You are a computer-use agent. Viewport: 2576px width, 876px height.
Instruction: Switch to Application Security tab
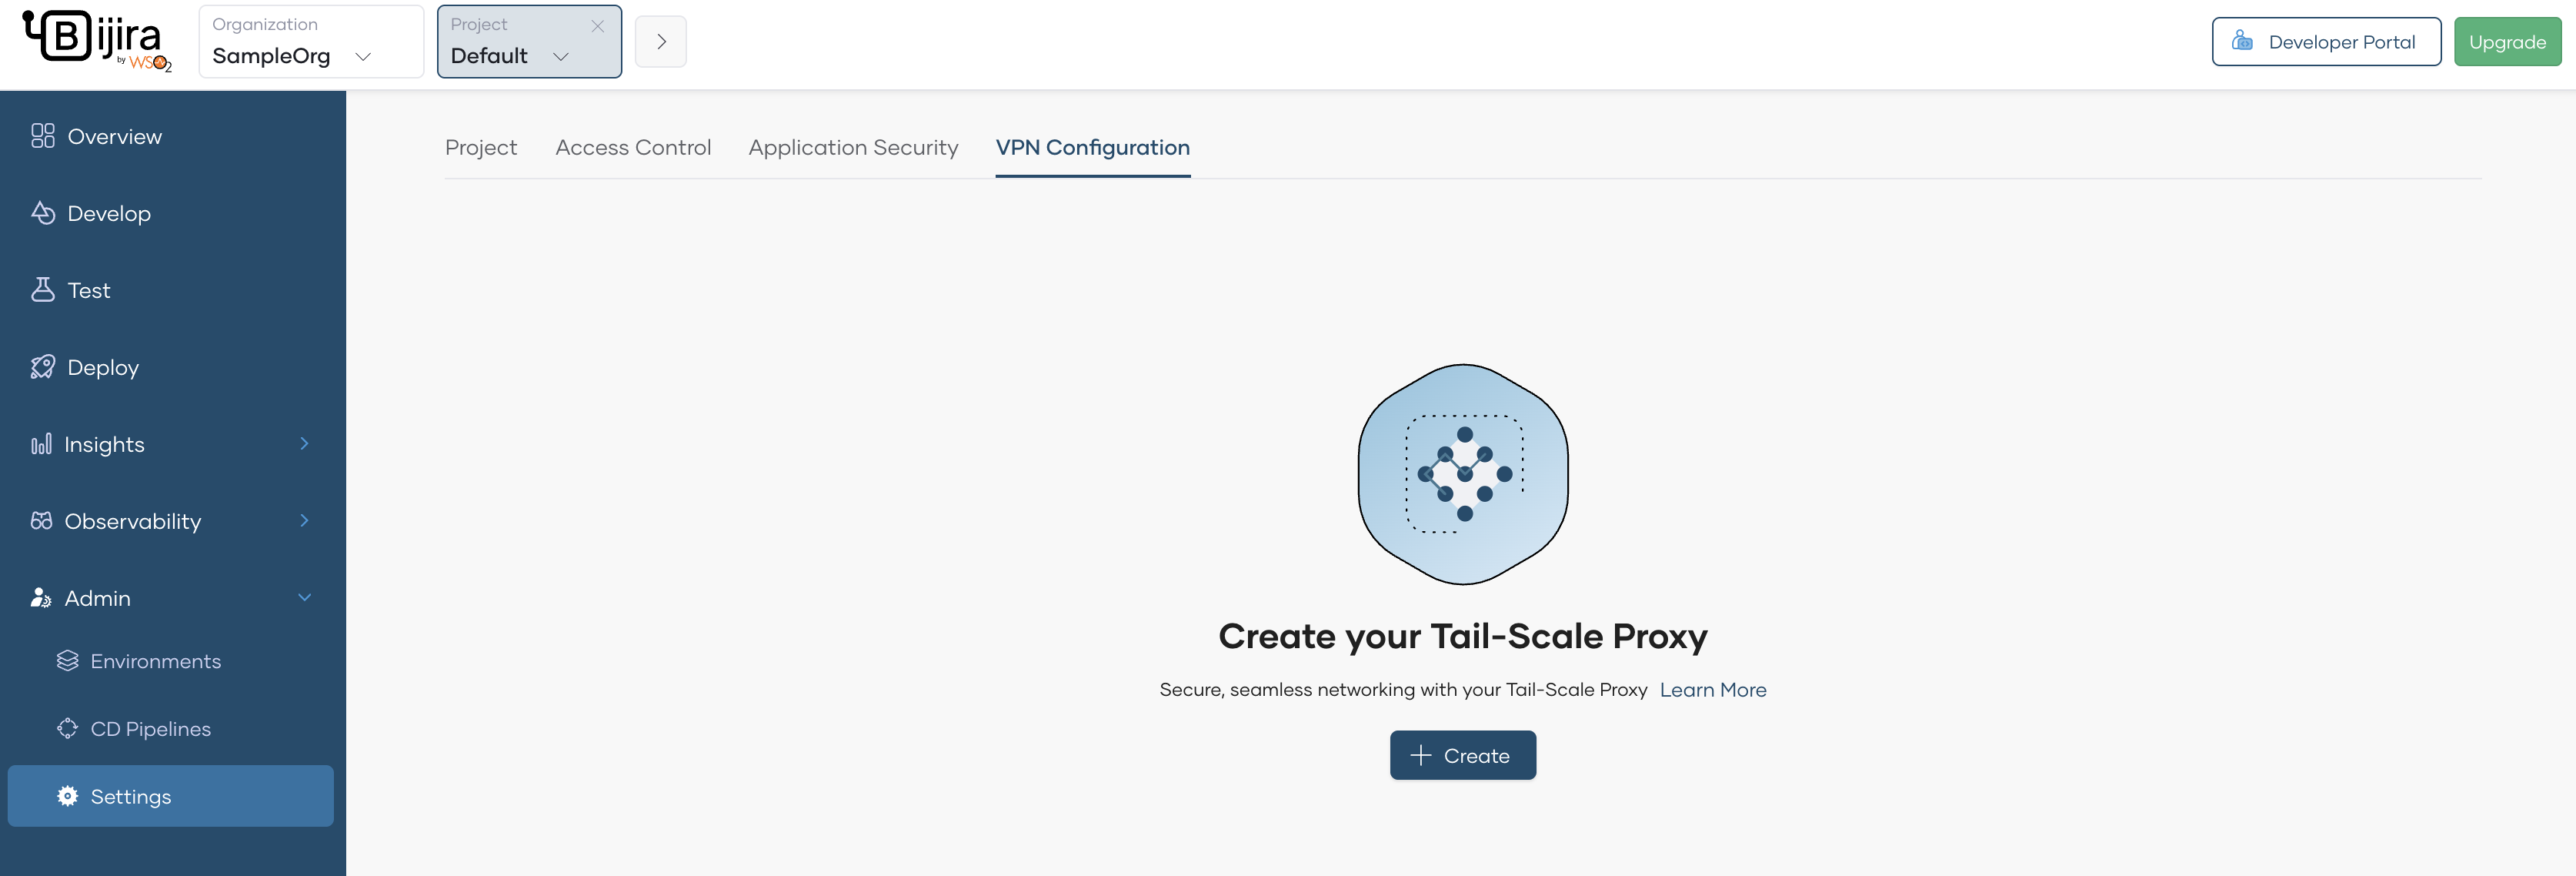tap(853, 147)
